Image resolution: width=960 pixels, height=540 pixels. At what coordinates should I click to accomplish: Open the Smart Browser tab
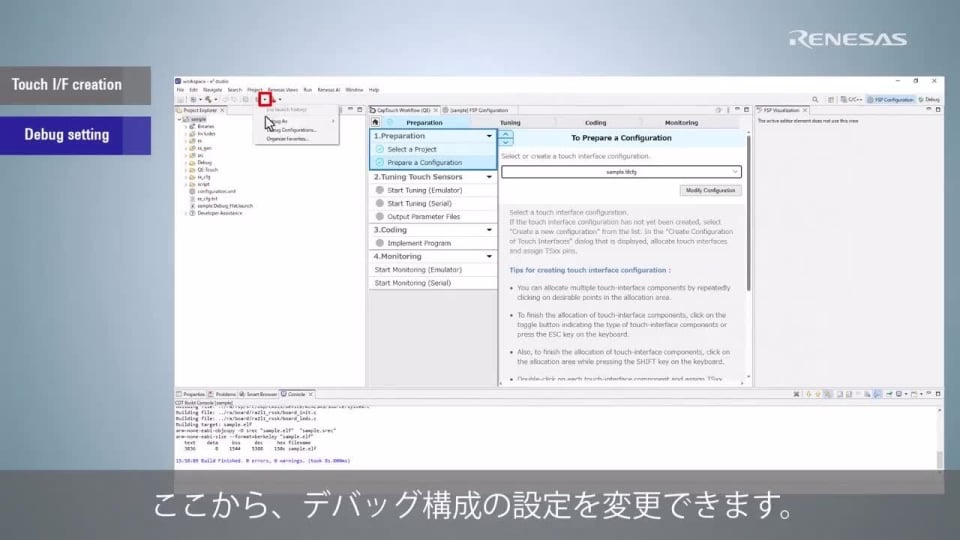point(258,394)
